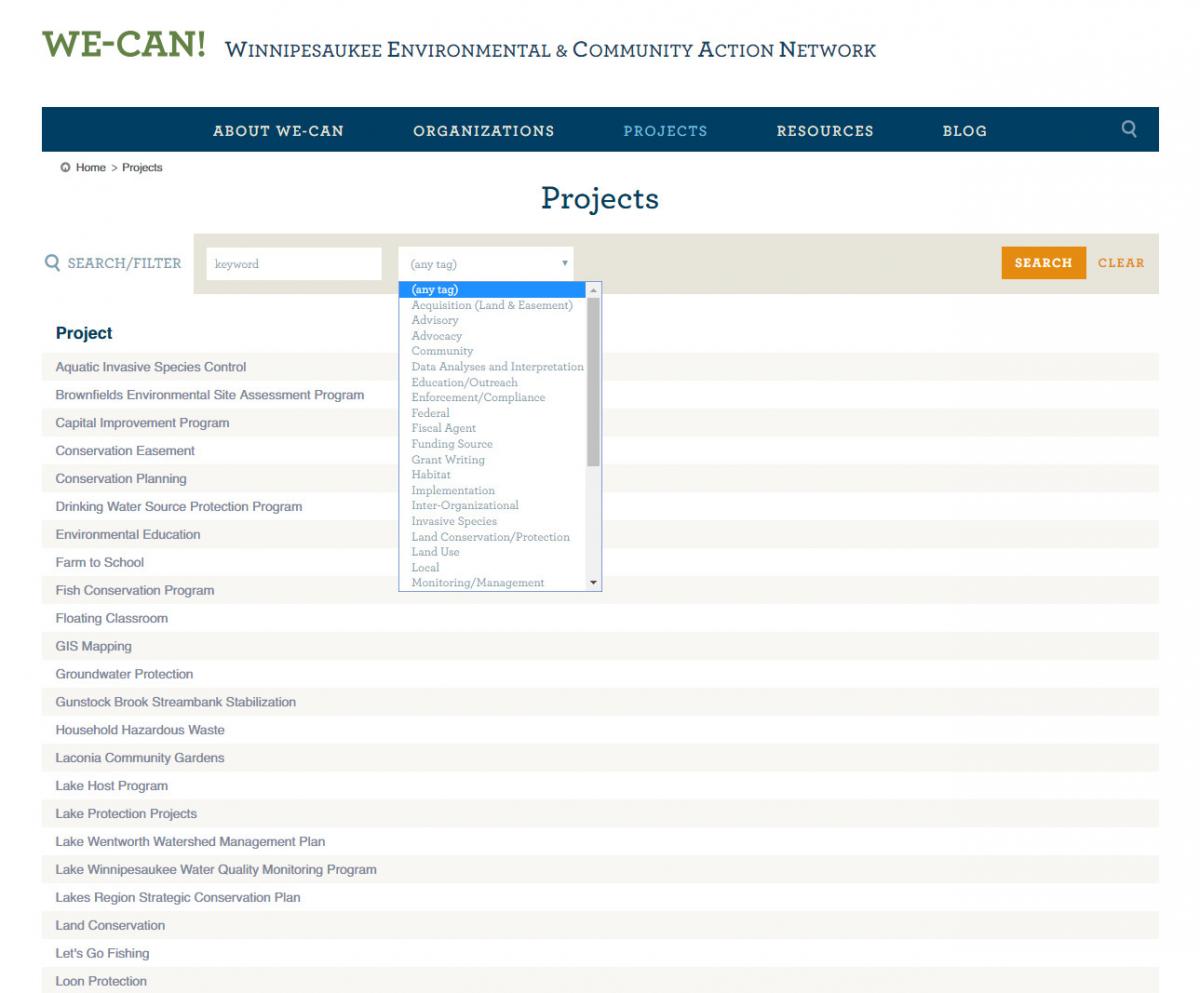Open Lake Winnipesaukee Water Quality Monitoring Program
This screenshot has width=1200, height=993.
tap(216, 870)
